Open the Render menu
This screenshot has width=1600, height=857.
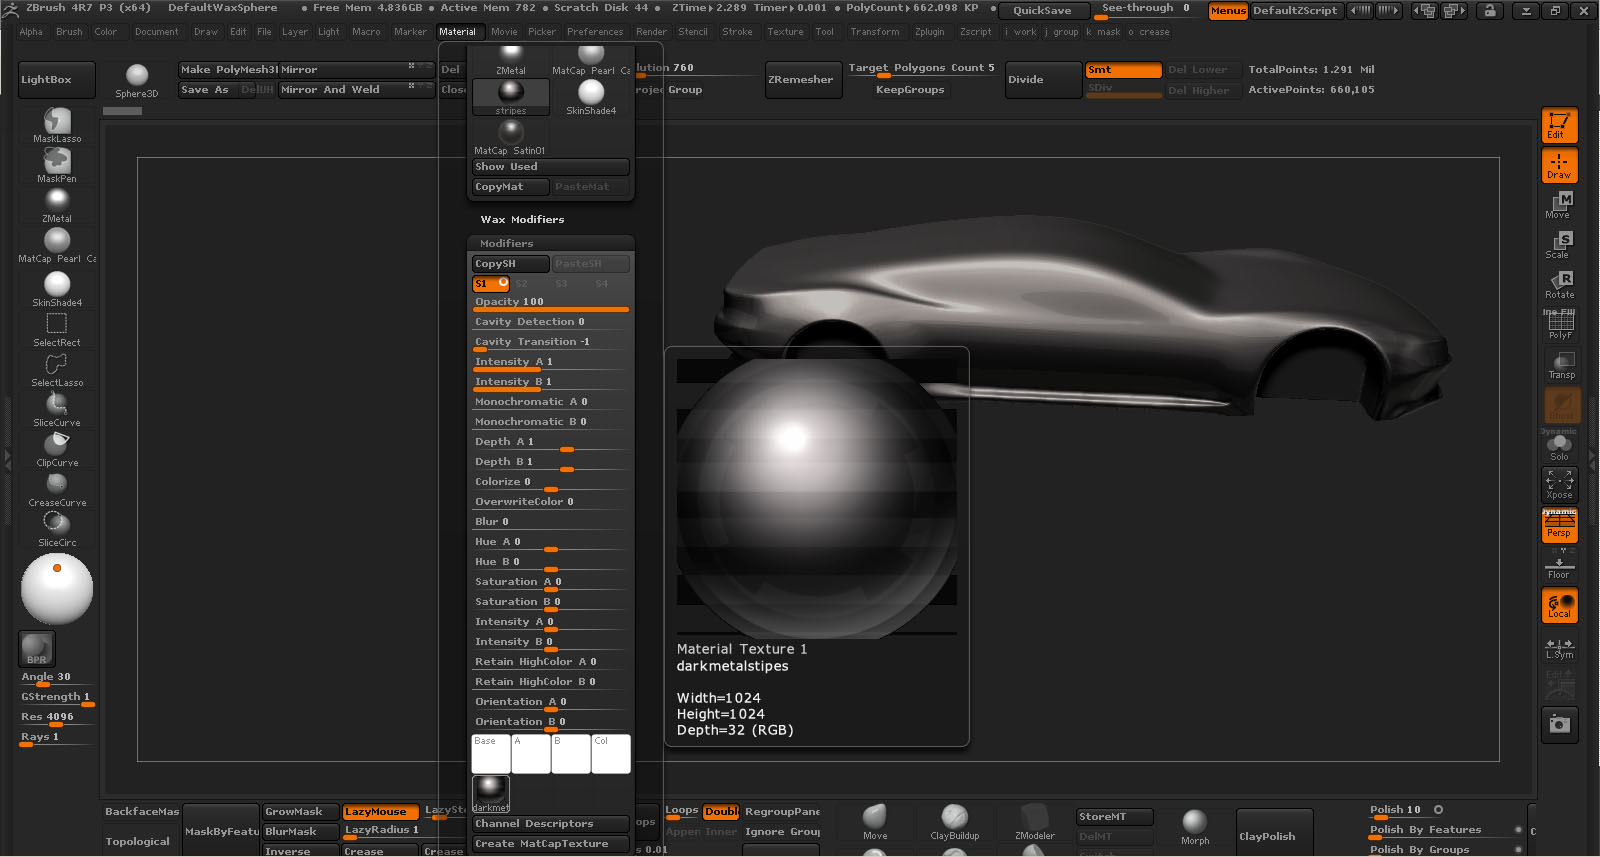651,32
